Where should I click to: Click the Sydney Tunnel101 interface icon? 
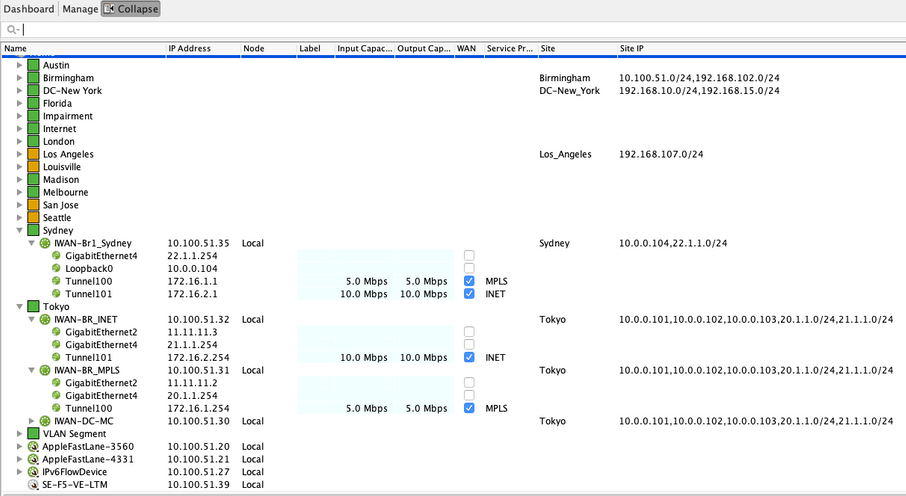pos(56,294)
